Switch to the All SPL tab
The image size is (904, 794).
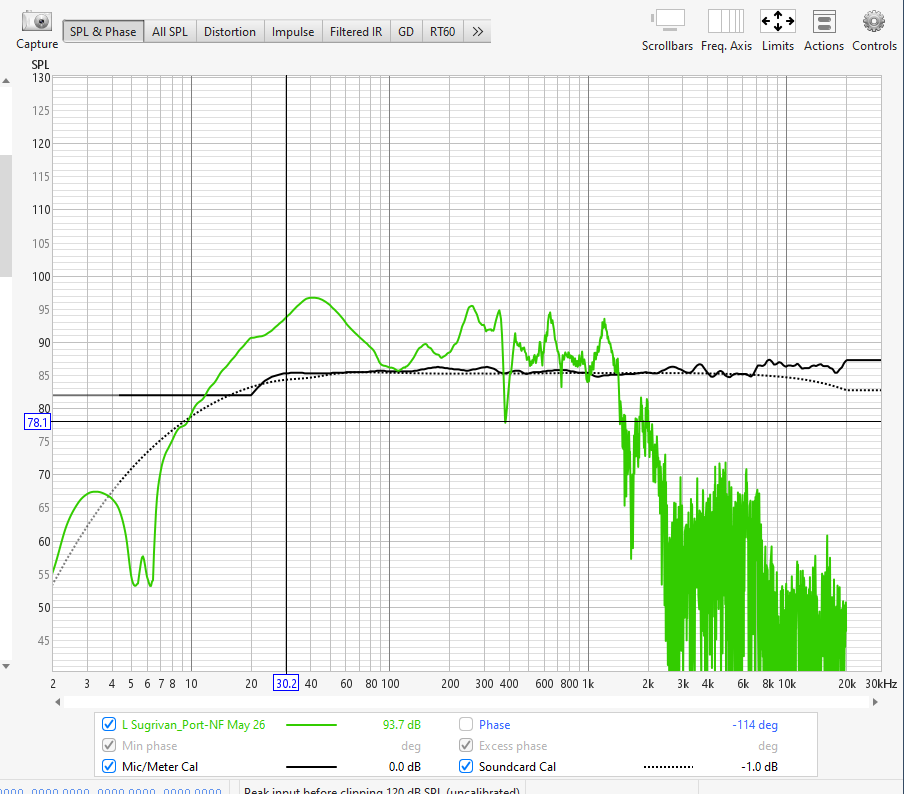coord(169,32)
